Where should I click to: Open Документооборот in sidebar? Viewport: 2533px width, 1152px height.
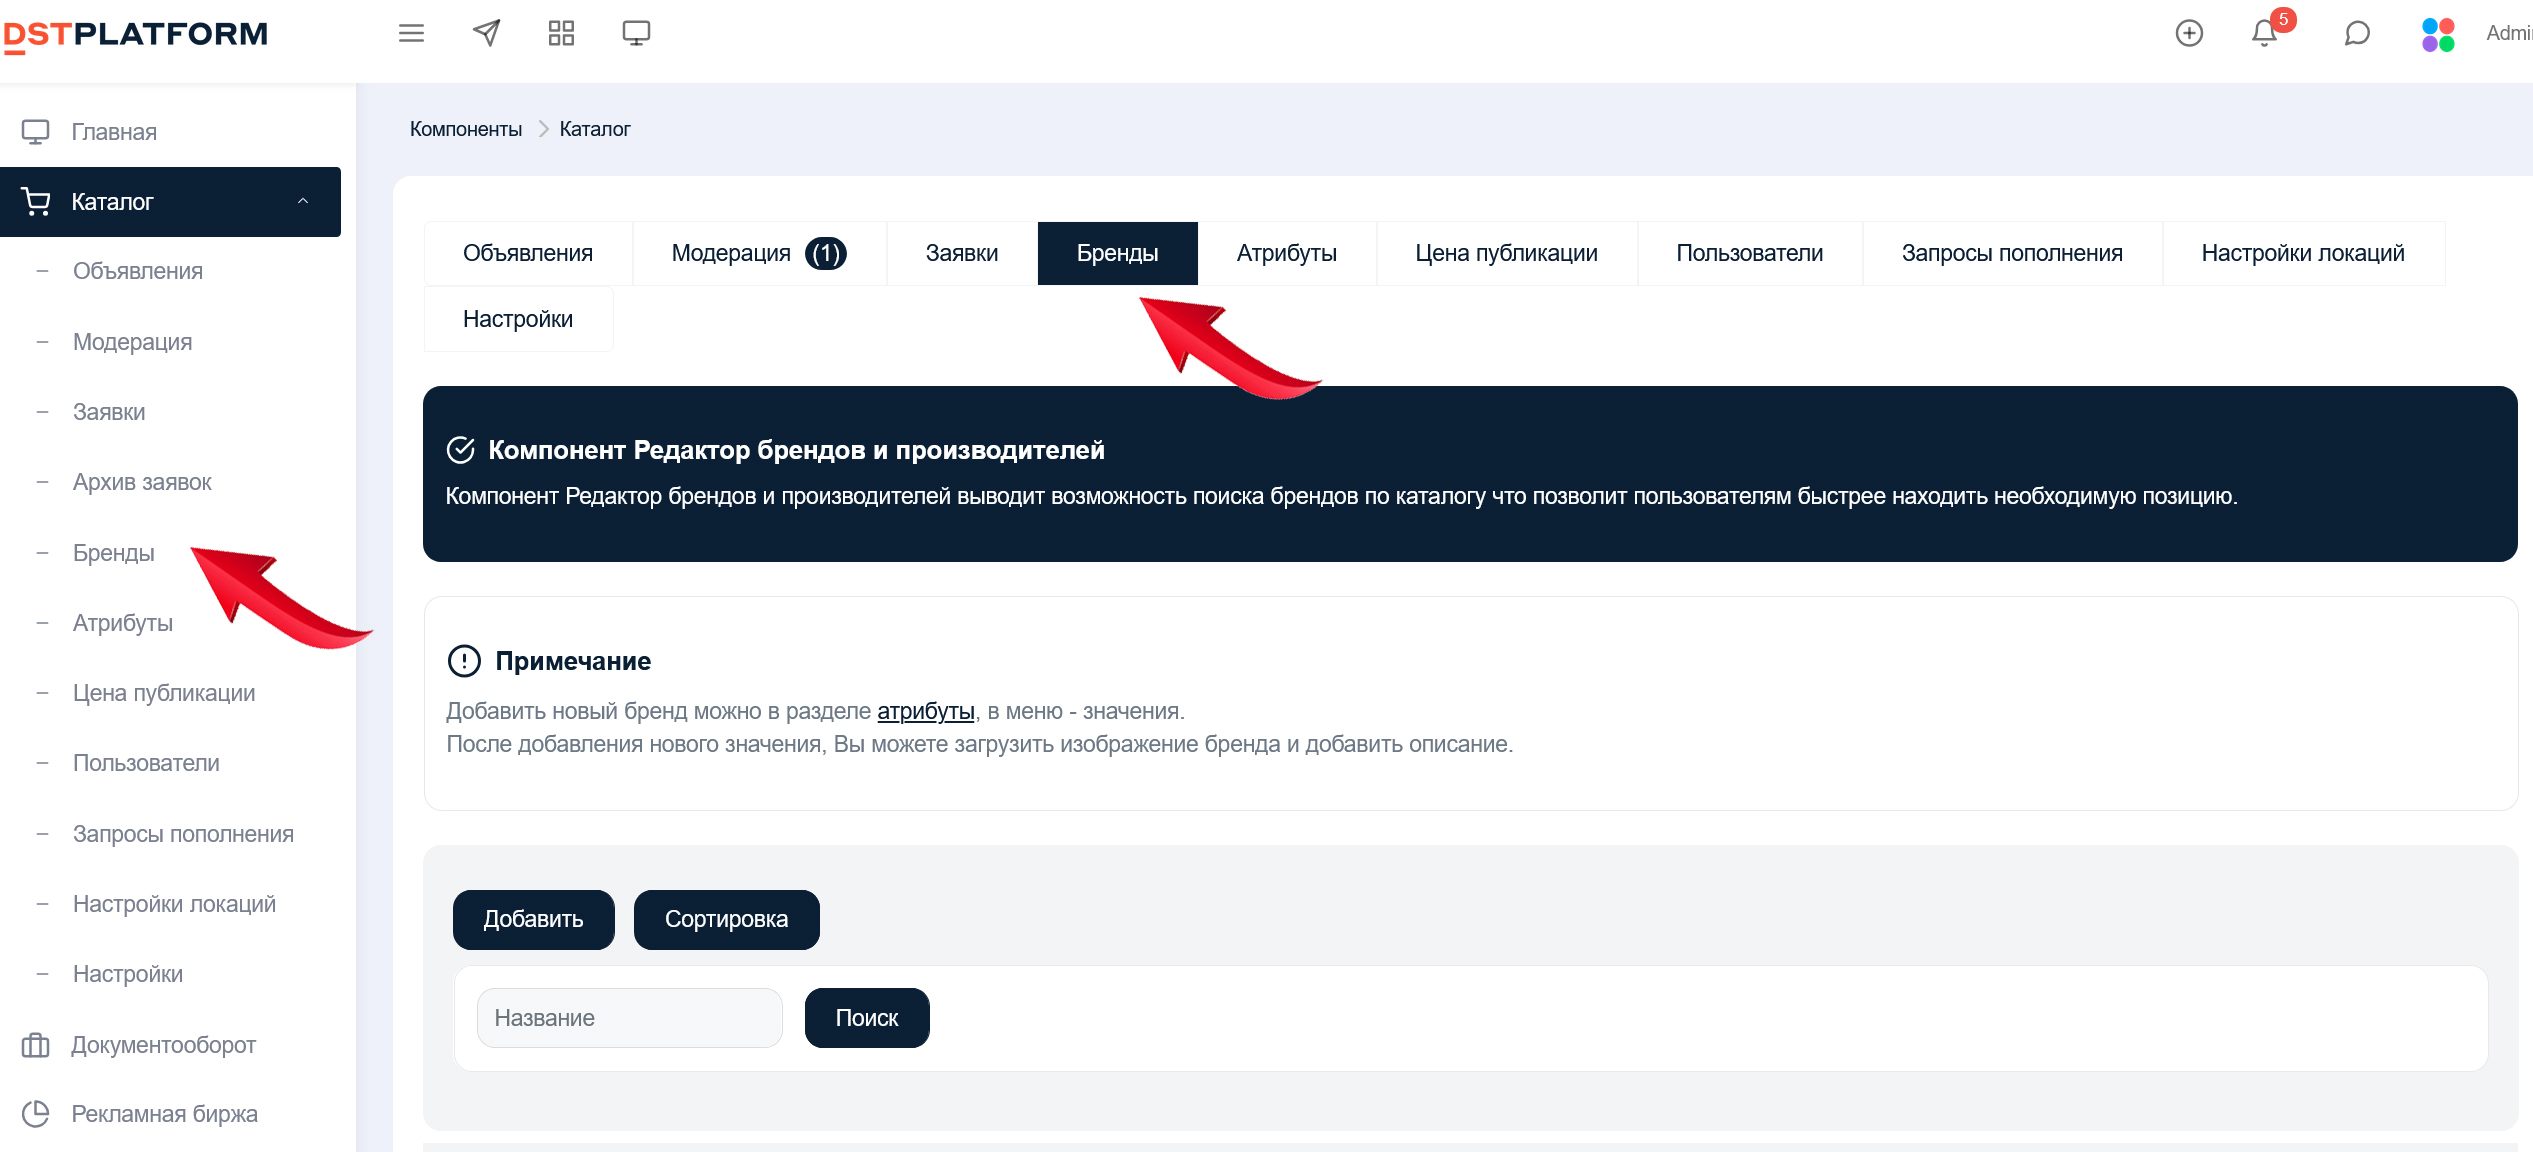click(x=163, y=1045)
